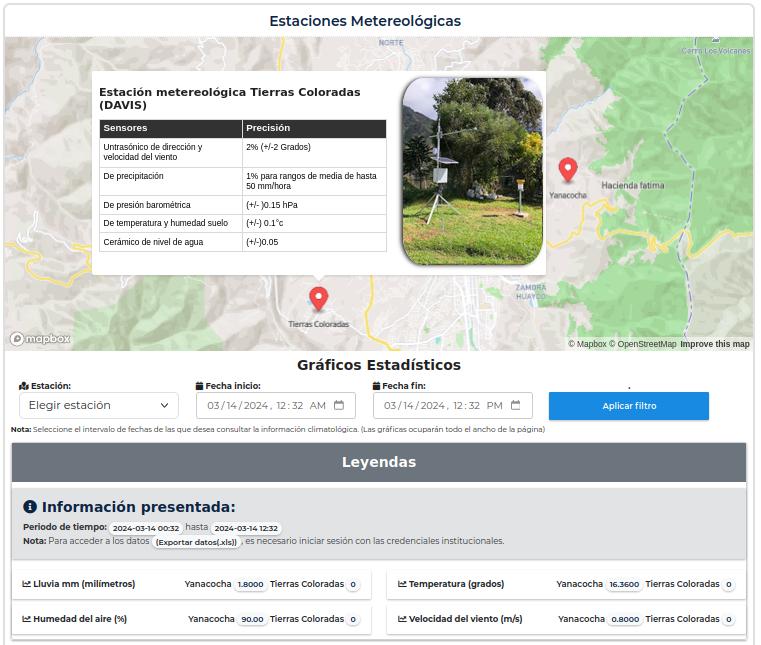
Task: Click the 2% (+/-2 Grados) precision cell
Action: (314, 153)
